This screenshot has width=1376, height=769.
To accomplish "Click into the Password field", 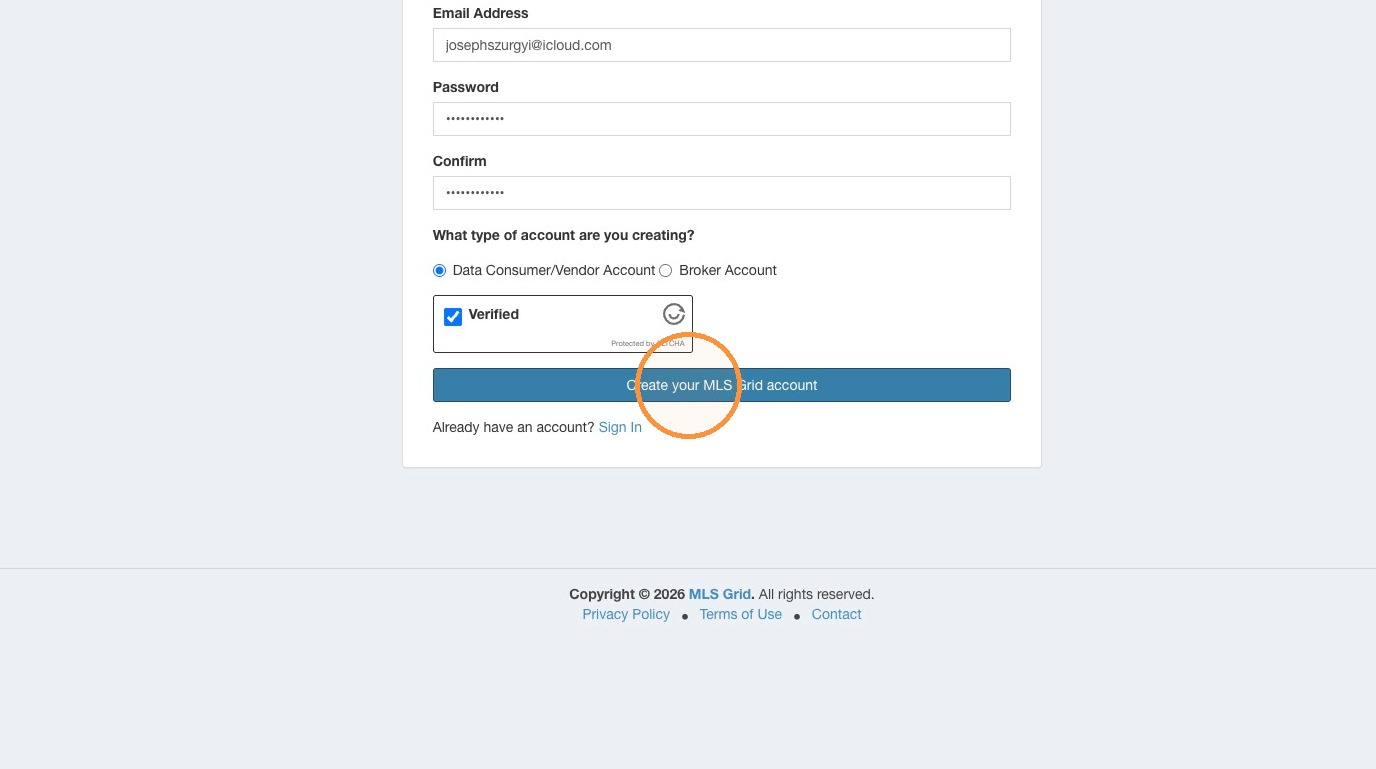I will (x=722, y=119).
